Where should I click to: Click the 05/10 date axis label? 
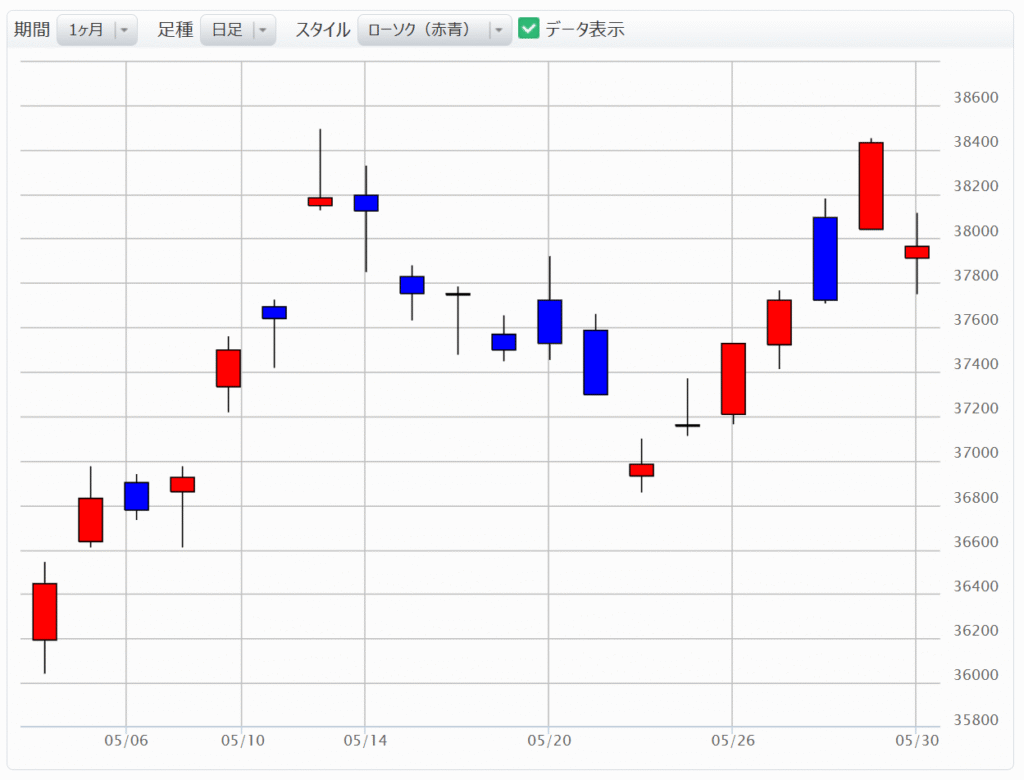click(x=242, y=741)
